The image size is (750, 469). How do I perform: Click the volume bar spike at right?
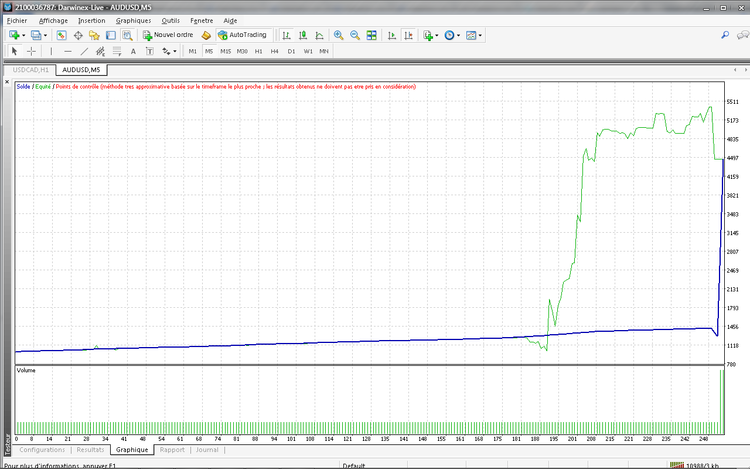pos(721,400)
